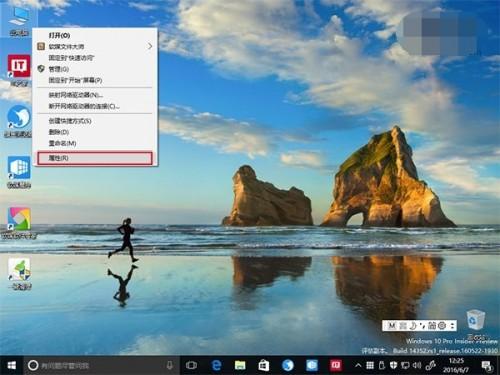
Task: Choose 映射网络驱动器(N)... menu entry
Action: (95, 95)
